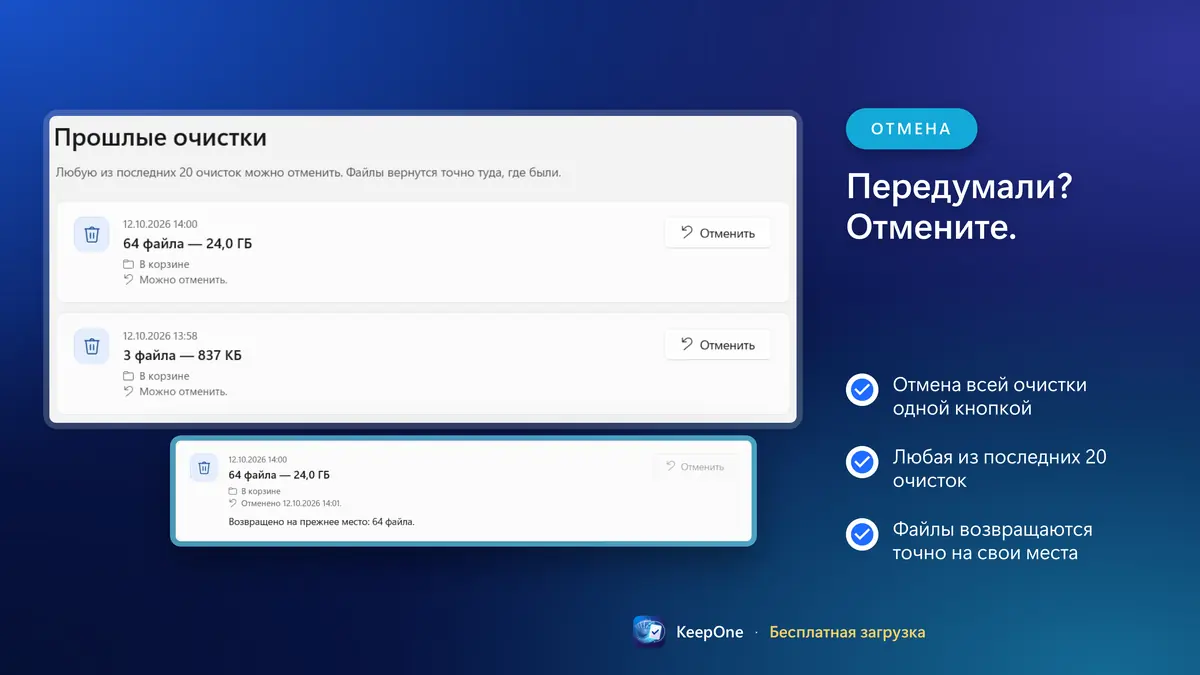Click trash icon in the inset card

point(204,467)
